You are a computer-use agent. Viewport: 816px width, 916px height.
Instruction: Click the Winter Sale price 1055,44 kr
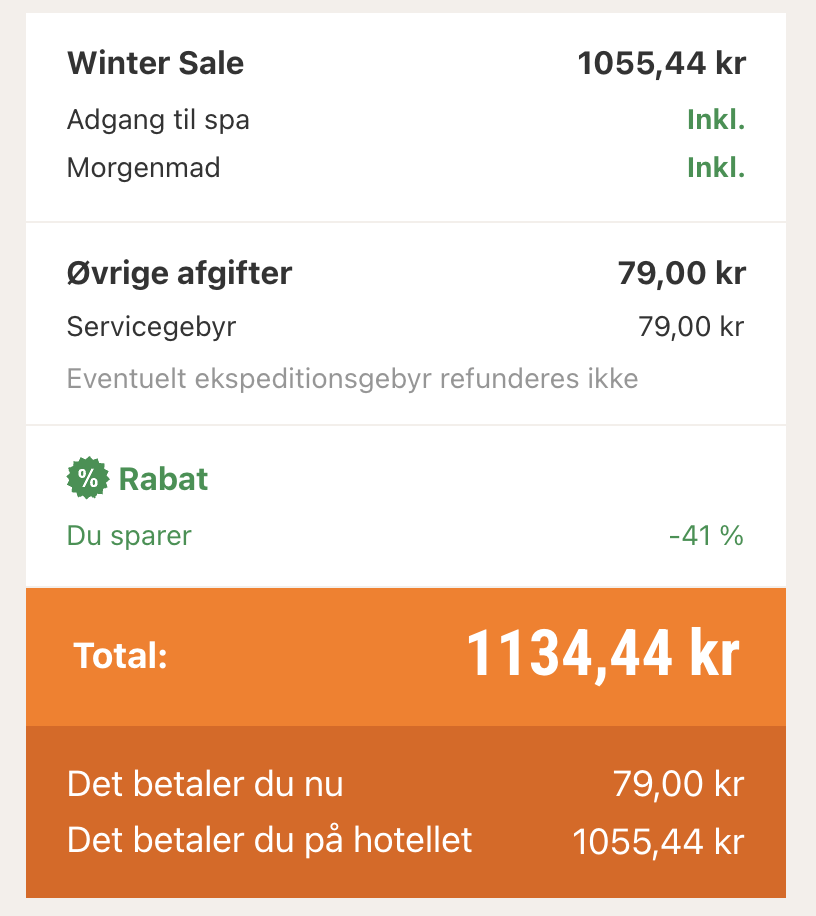pos(661,64)
